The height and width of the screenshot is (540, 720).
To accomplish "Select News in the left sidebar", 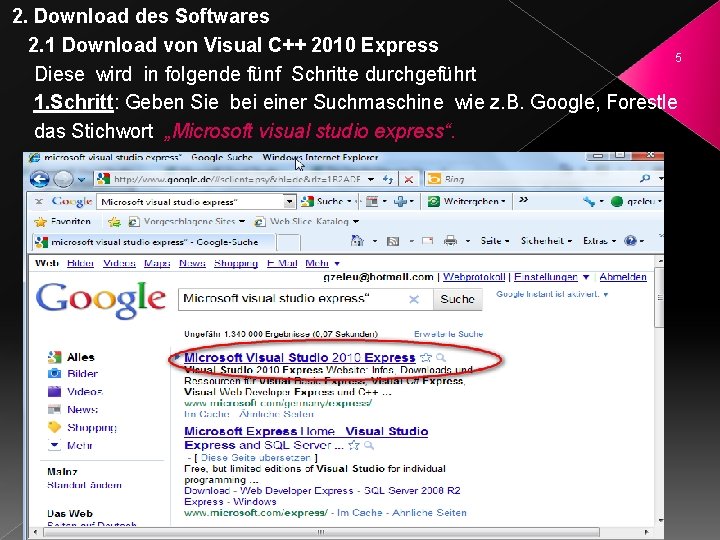I will [73, 409].
